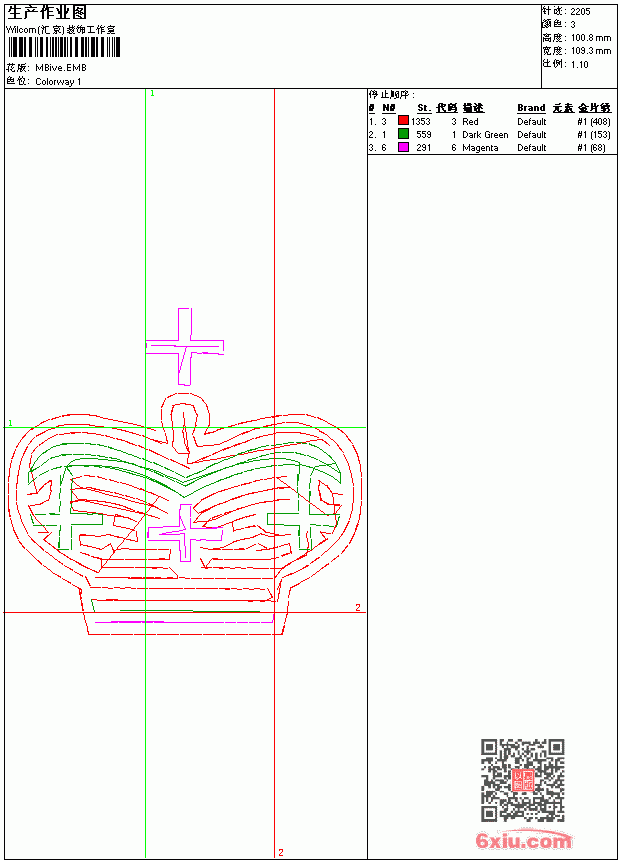Click the green "1" label on the horizontal guide
This screenshot has width=620, height=860.
click(10, 423)
